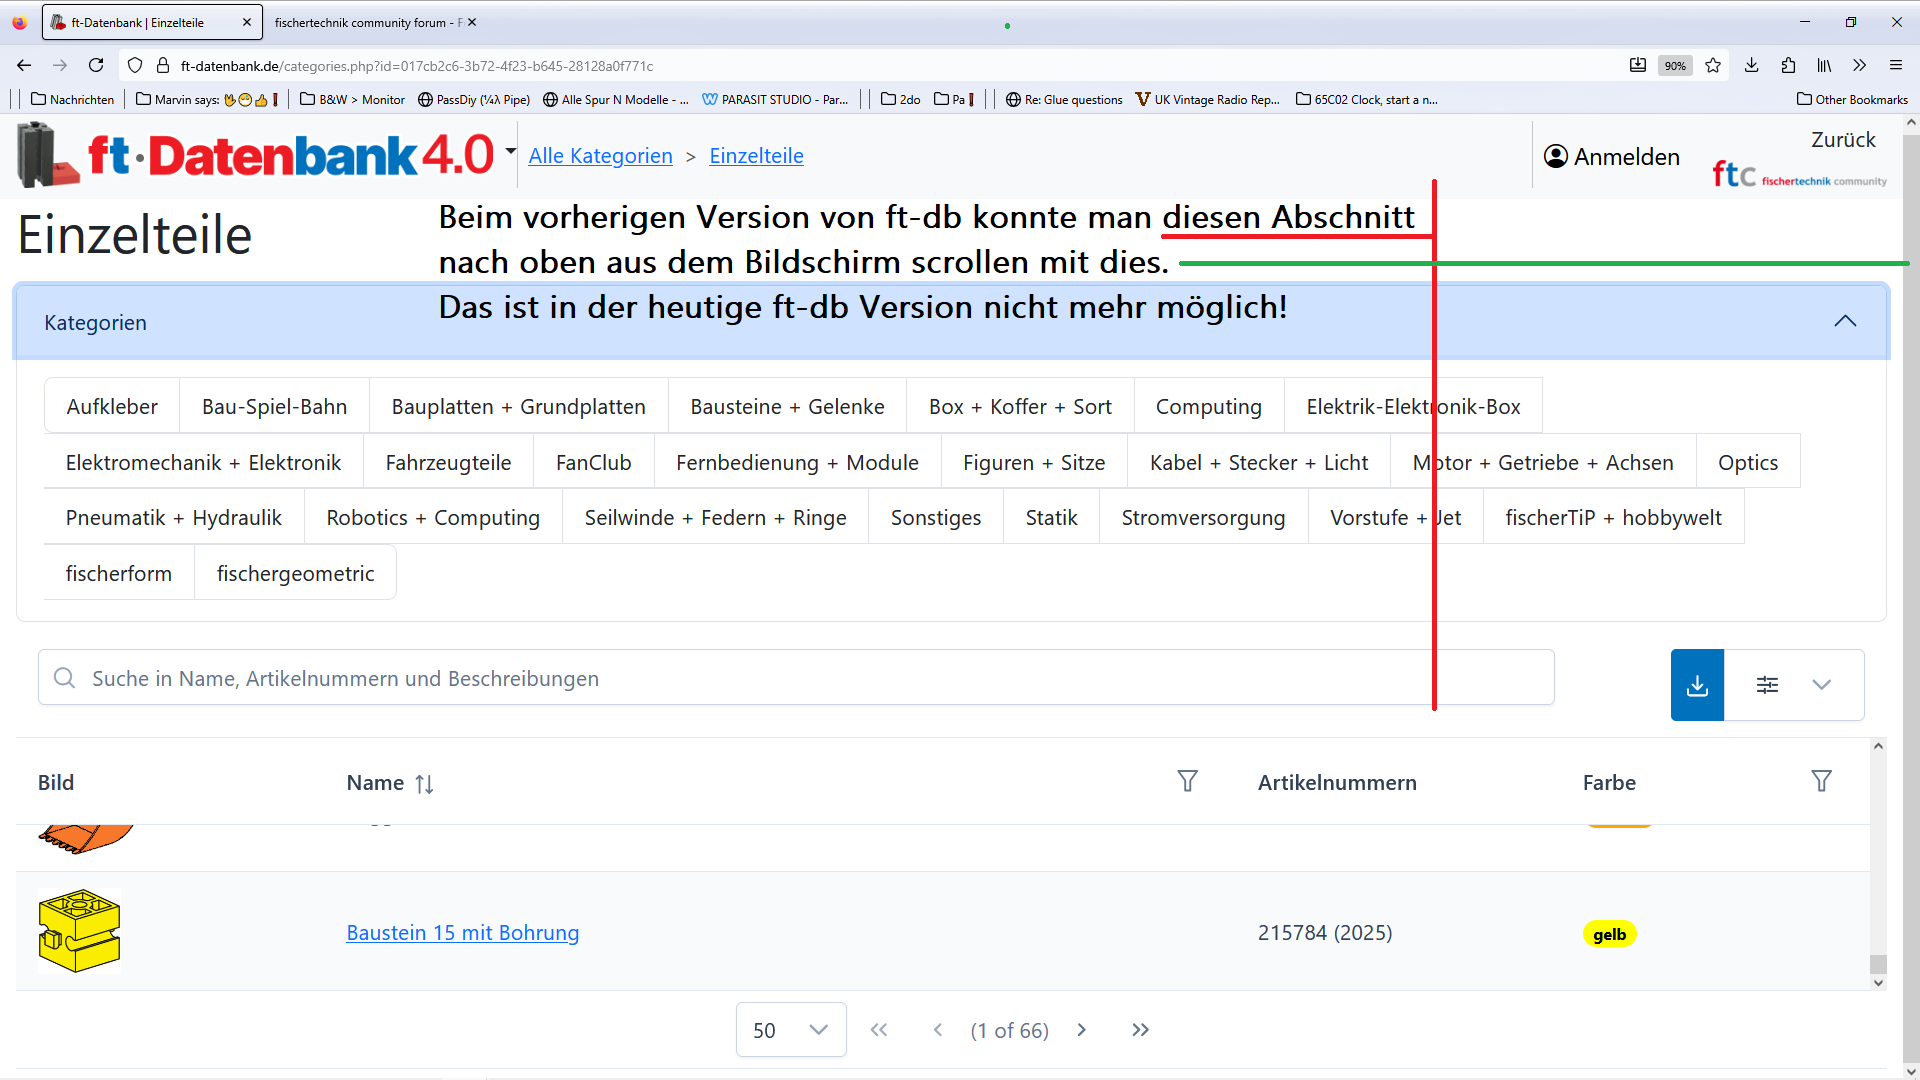
Task: Collapse the Kategorien panel chevron
Action: coord(1844,321)
